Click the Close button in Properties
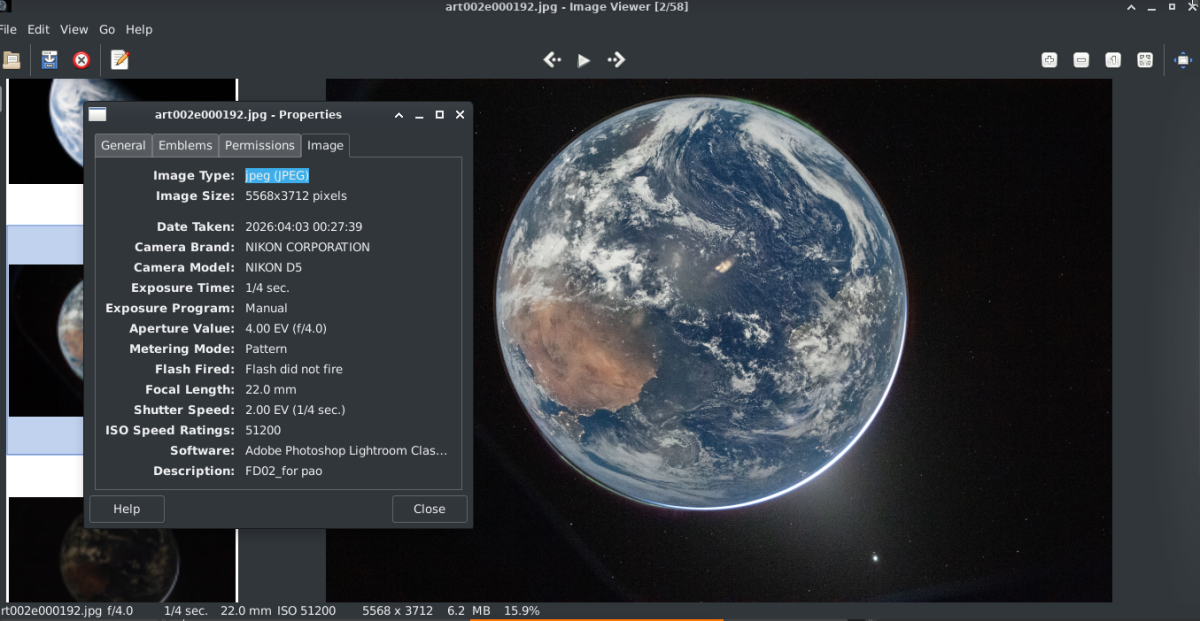1200x621 pixels. [x=429, y=508]
